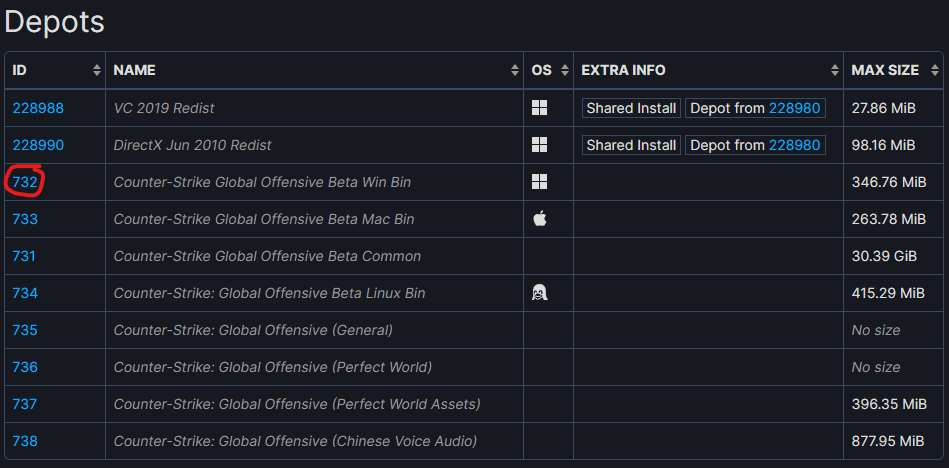The width and height of the screenshot is (949, 468).
Task: Open the circled depot 732 link
Action: (25, 182)
